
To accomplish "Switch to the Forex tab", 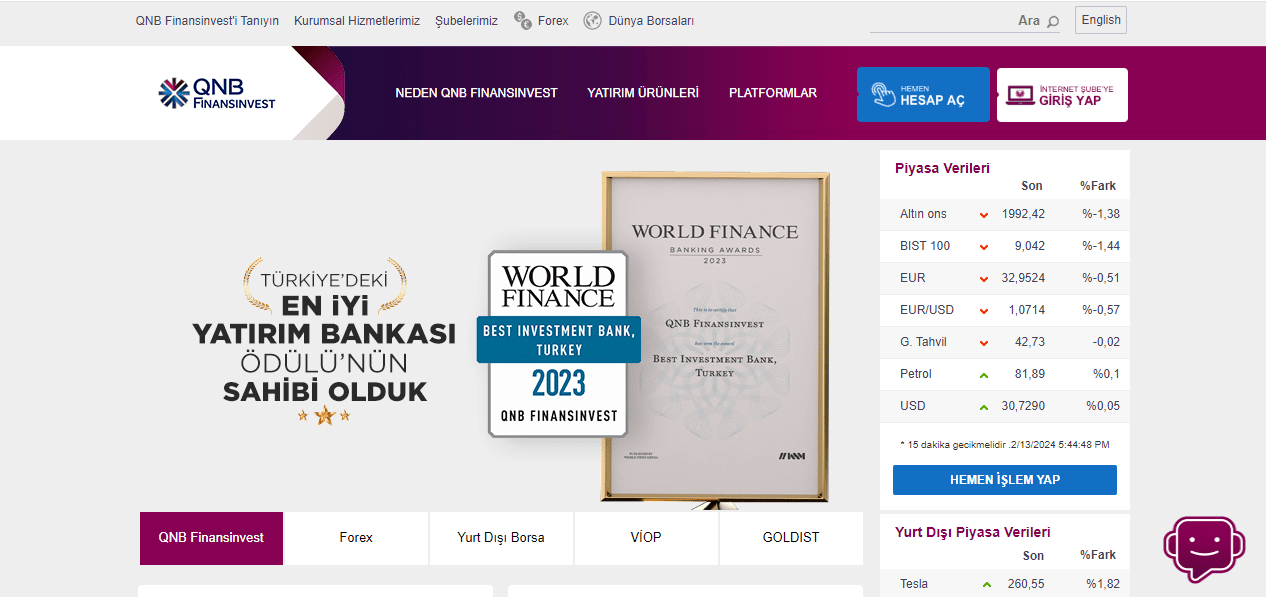I will pyautogui.click(x=356, y=538).
